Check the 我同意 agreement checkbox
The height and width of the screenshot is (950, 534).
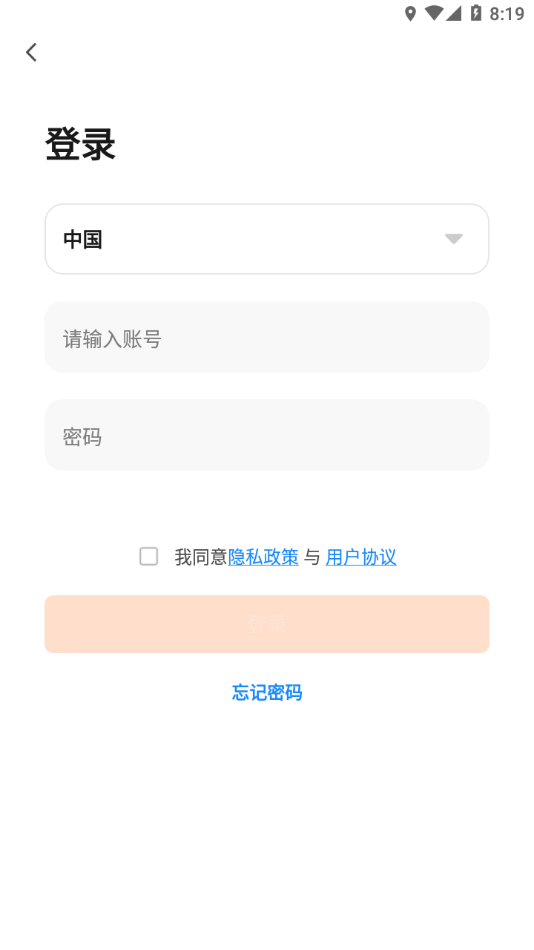149,556
